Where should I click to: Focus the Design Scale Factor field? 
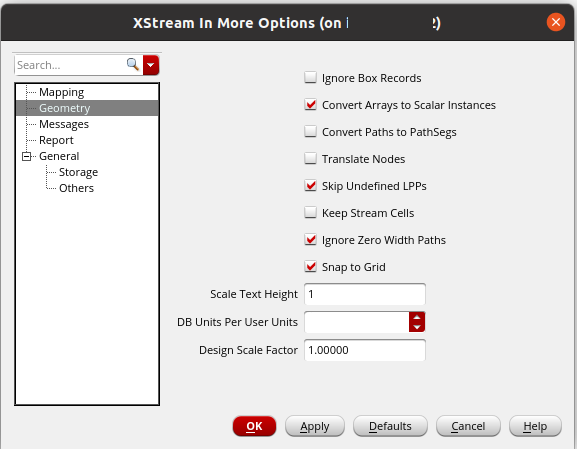[365, 350]
